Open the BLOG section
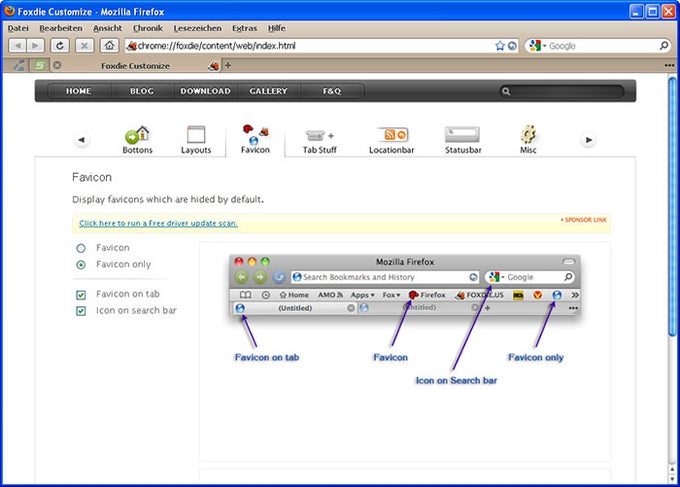Screen dimensions: 680x487 (142, 91)
